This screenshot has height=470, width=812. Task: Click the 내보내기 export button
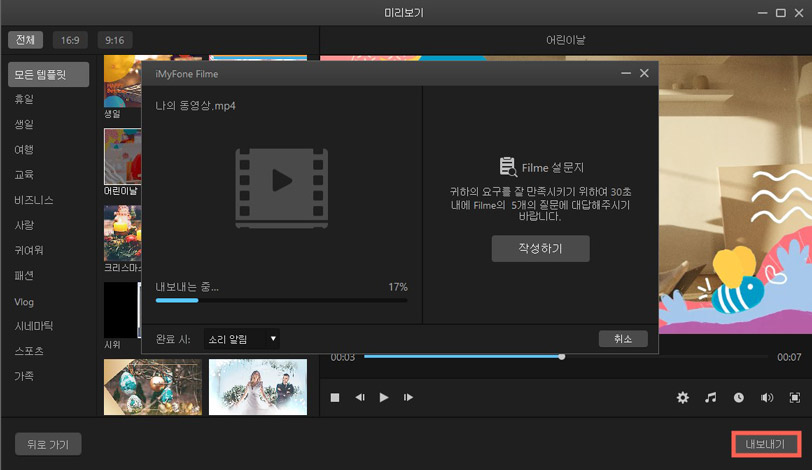[765, 444]
